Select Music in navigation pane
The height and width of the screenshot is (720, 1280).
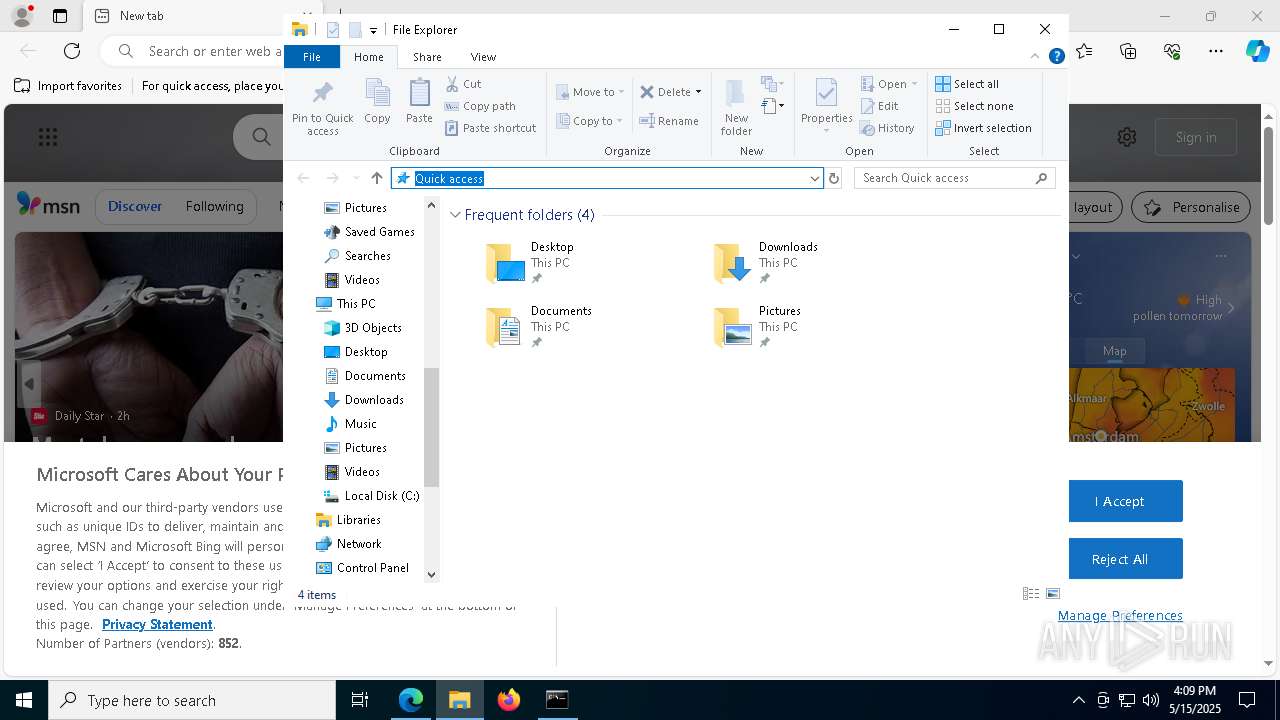(x=350, y=424)
